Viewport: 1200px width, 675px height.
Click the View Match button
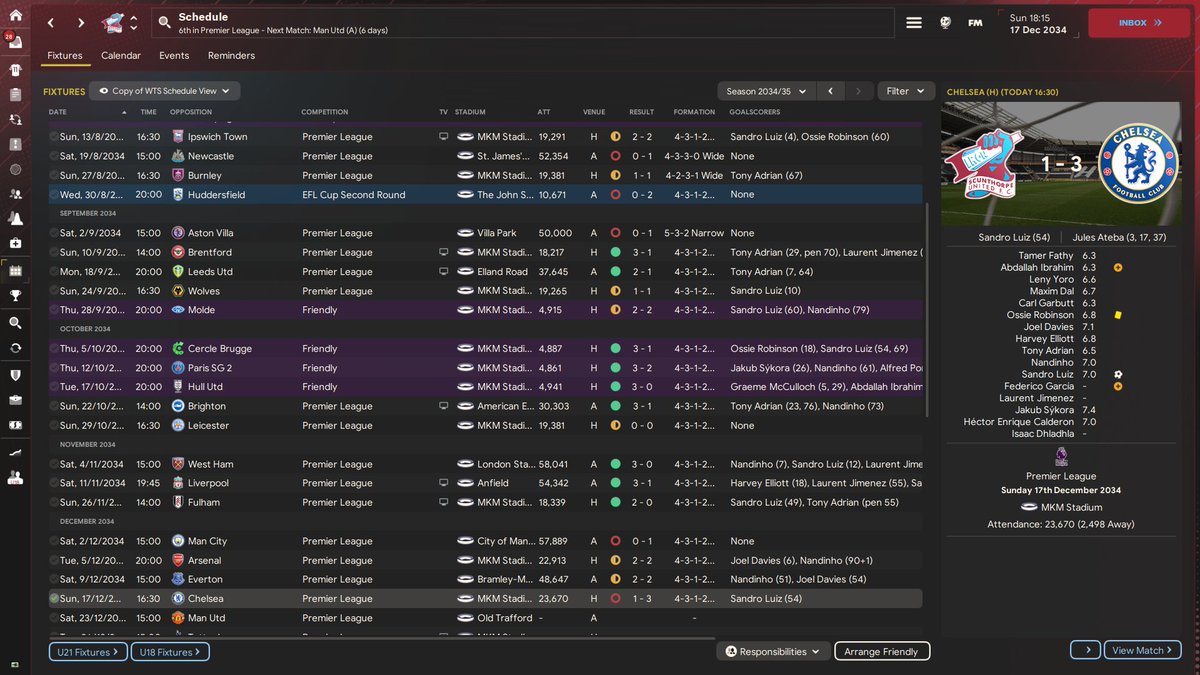[x=1144, y=650]
